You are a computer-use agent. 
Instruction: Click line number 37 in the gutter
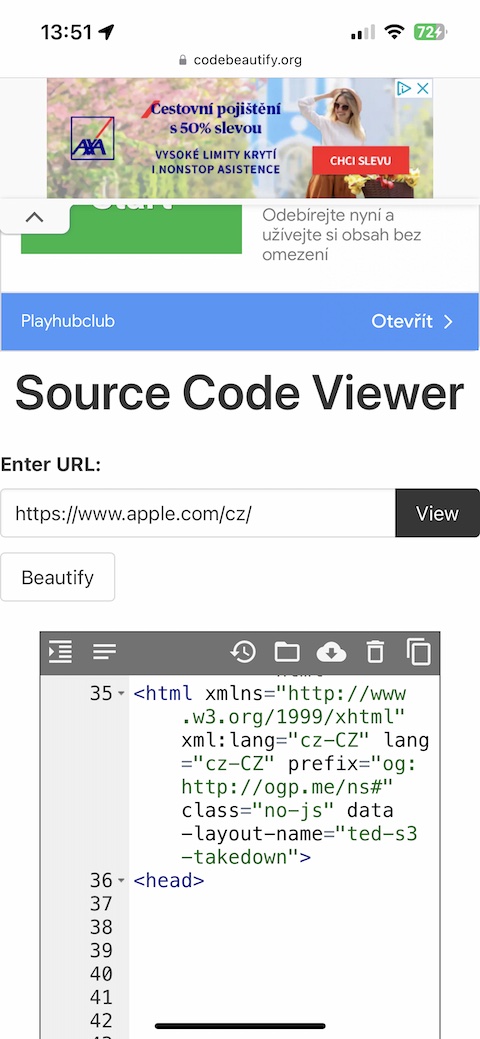click(101, 904)
